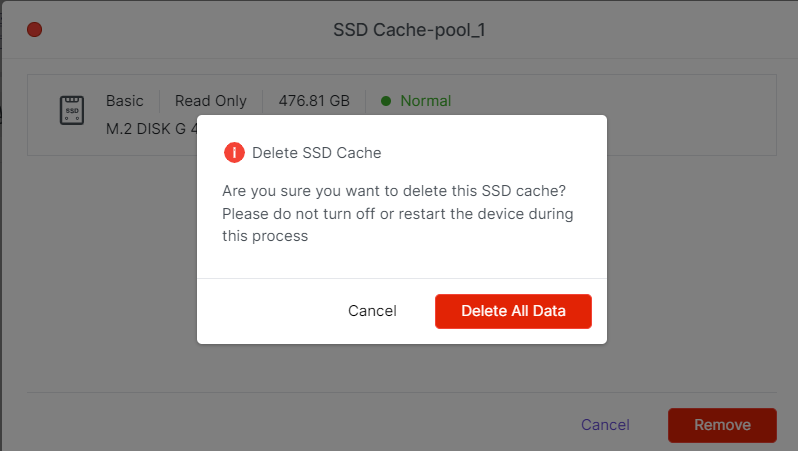
Task: Click the green Normal status text
Action: [x=425, y=101]
